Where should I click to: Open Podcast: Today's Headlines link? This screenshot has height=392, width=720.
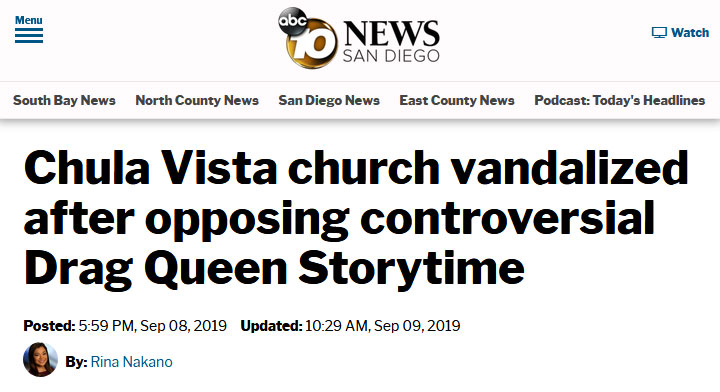point(619,100)
